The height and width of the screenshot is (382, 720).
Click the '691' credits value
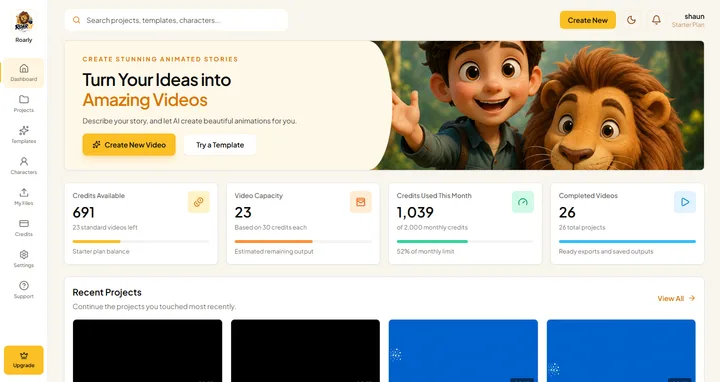(84, 213)
